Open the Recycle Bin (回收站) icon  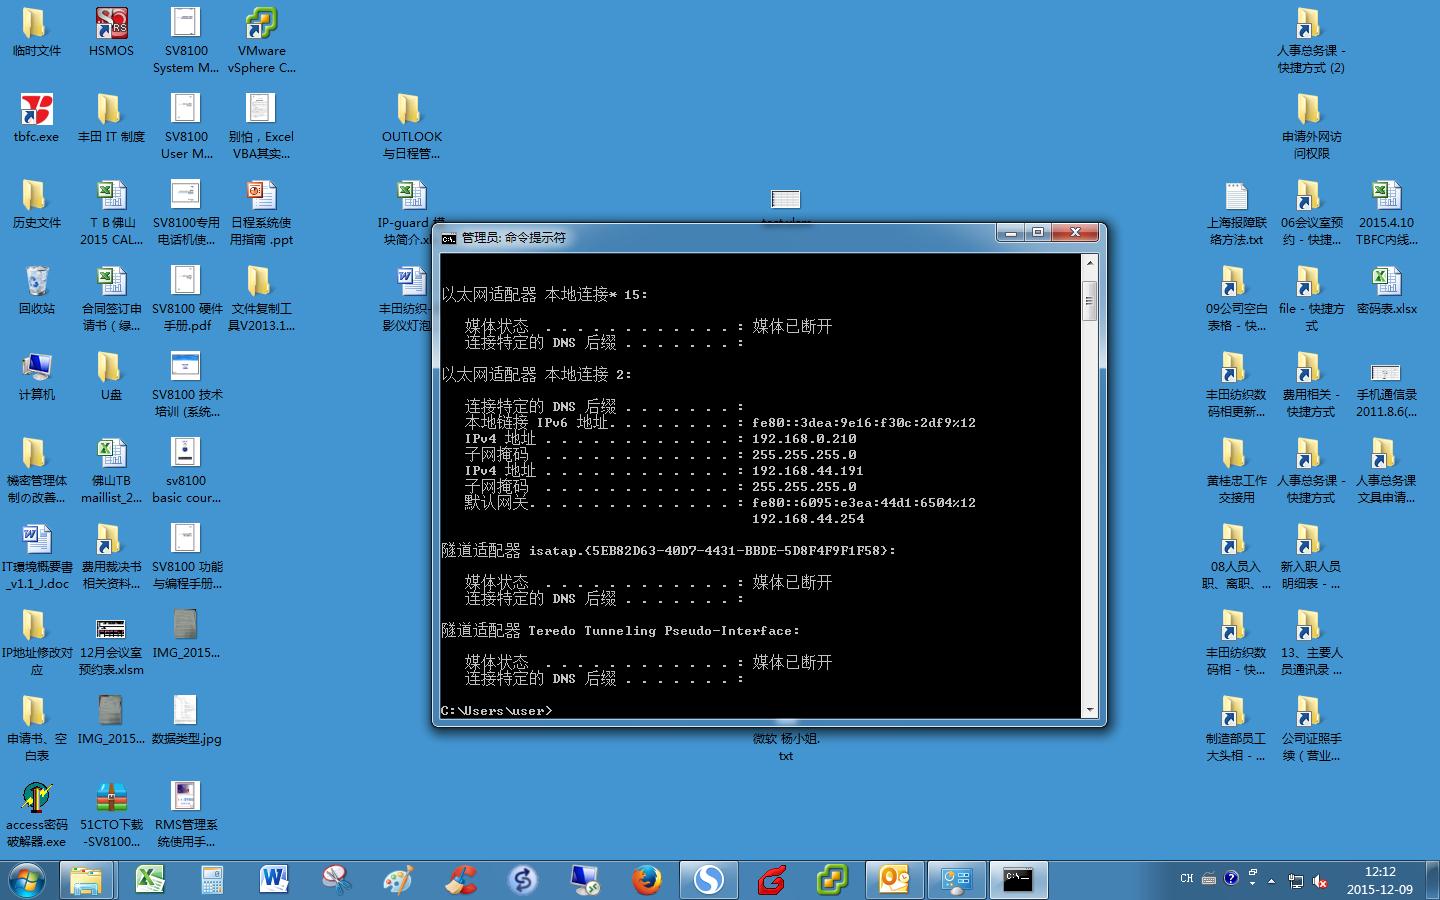coord(36,290)
